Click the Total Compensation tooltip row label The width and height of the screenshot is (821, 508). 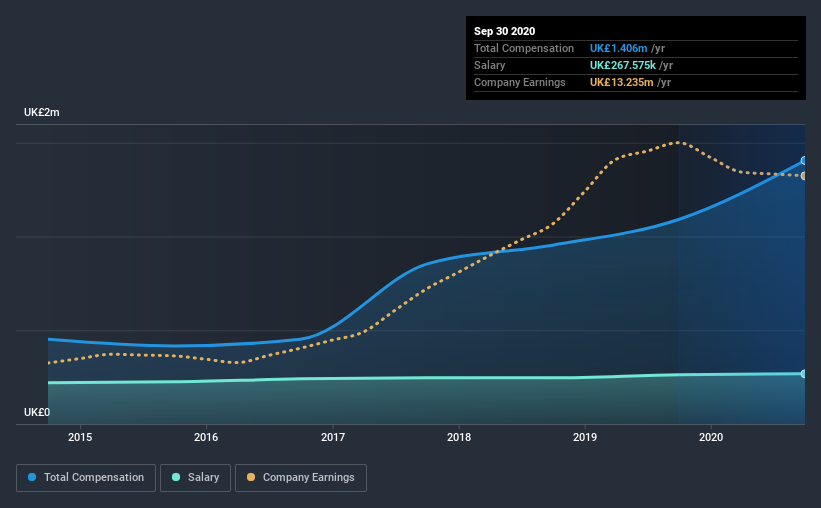[x=524, y=48]
